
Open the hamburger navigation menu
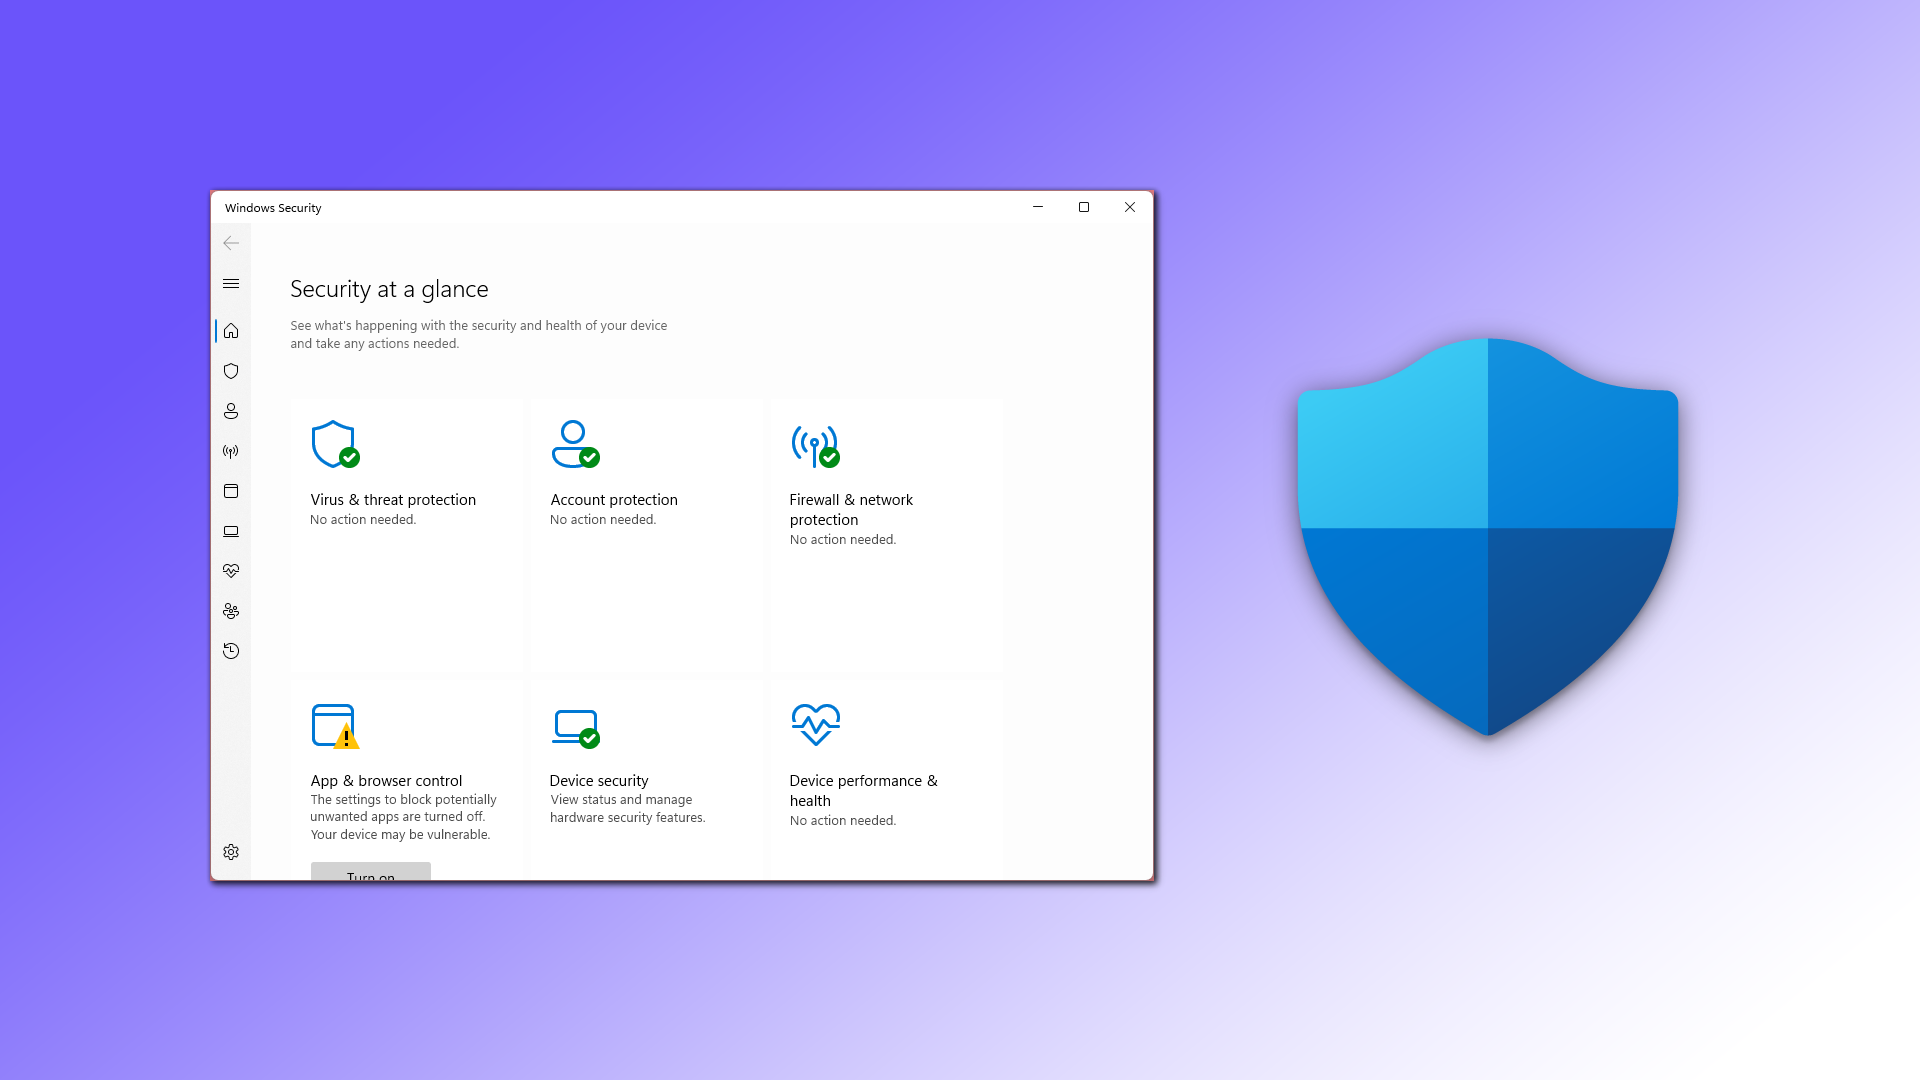[231, 284]
